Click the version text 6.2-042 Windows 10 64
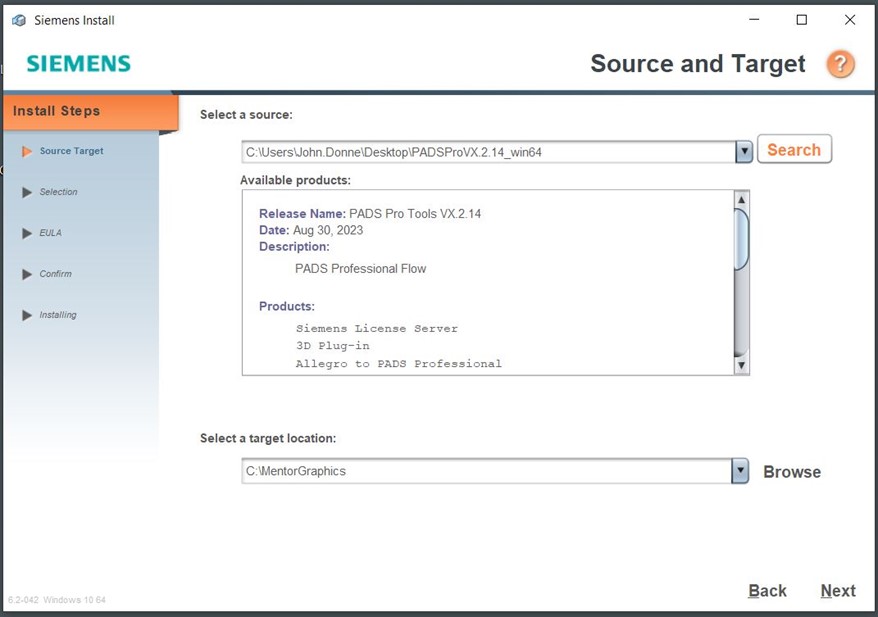 57,600
